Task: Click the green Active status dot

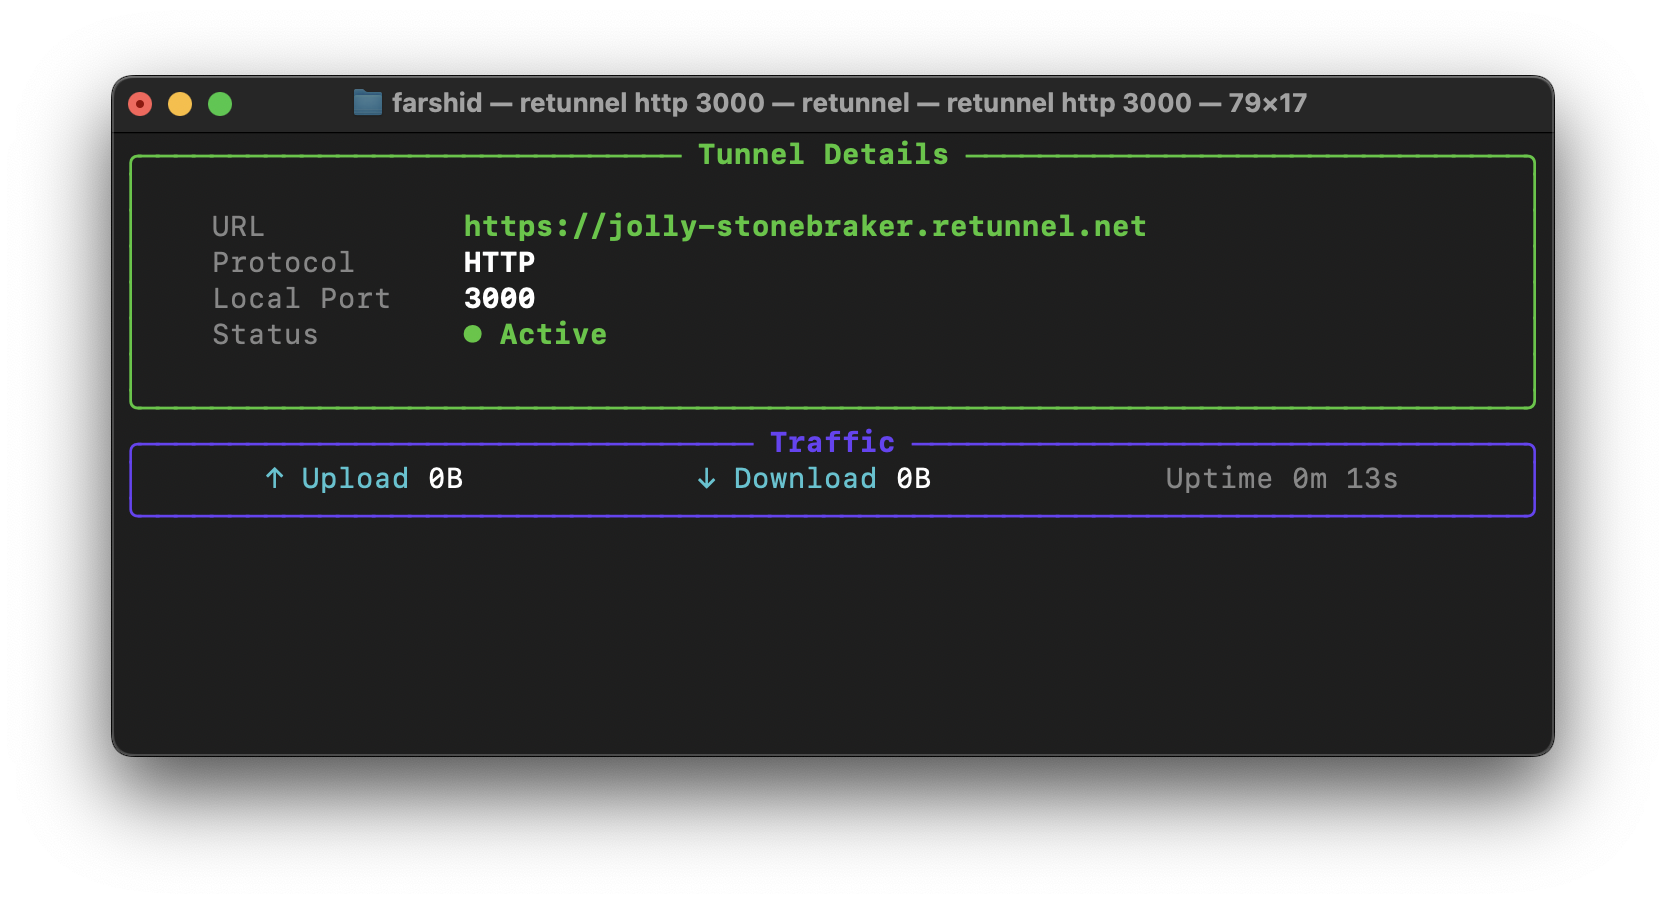Action: (x=473, y=334)
